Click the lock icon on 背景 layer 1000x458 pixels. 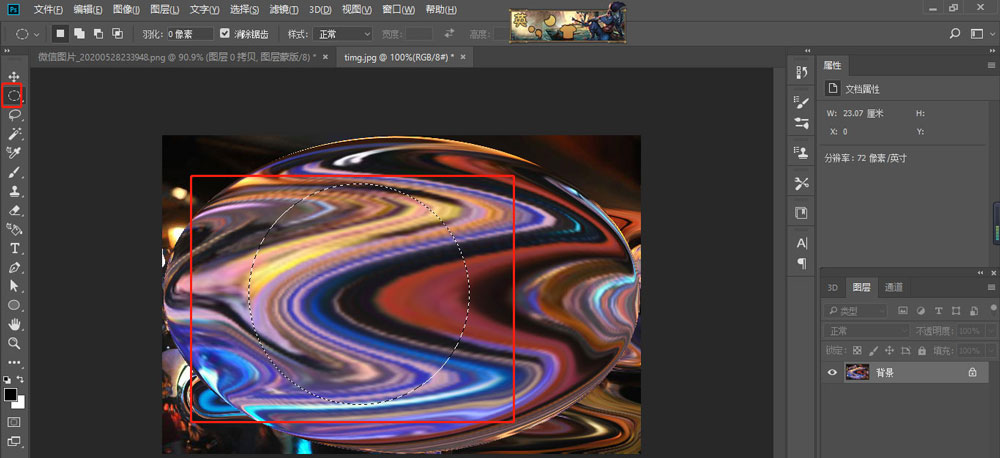click(972, 372)
